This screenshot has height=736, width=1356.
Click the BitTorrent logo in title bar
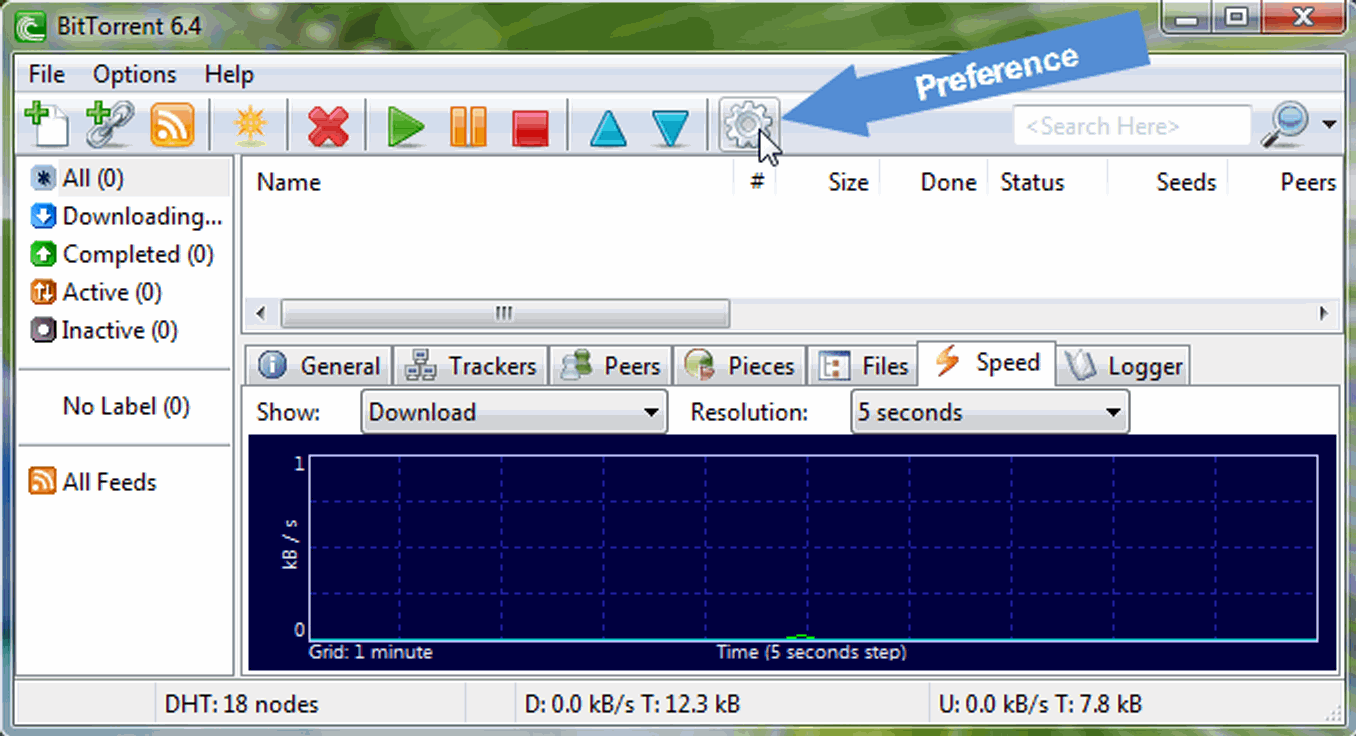tap(31, 27)
